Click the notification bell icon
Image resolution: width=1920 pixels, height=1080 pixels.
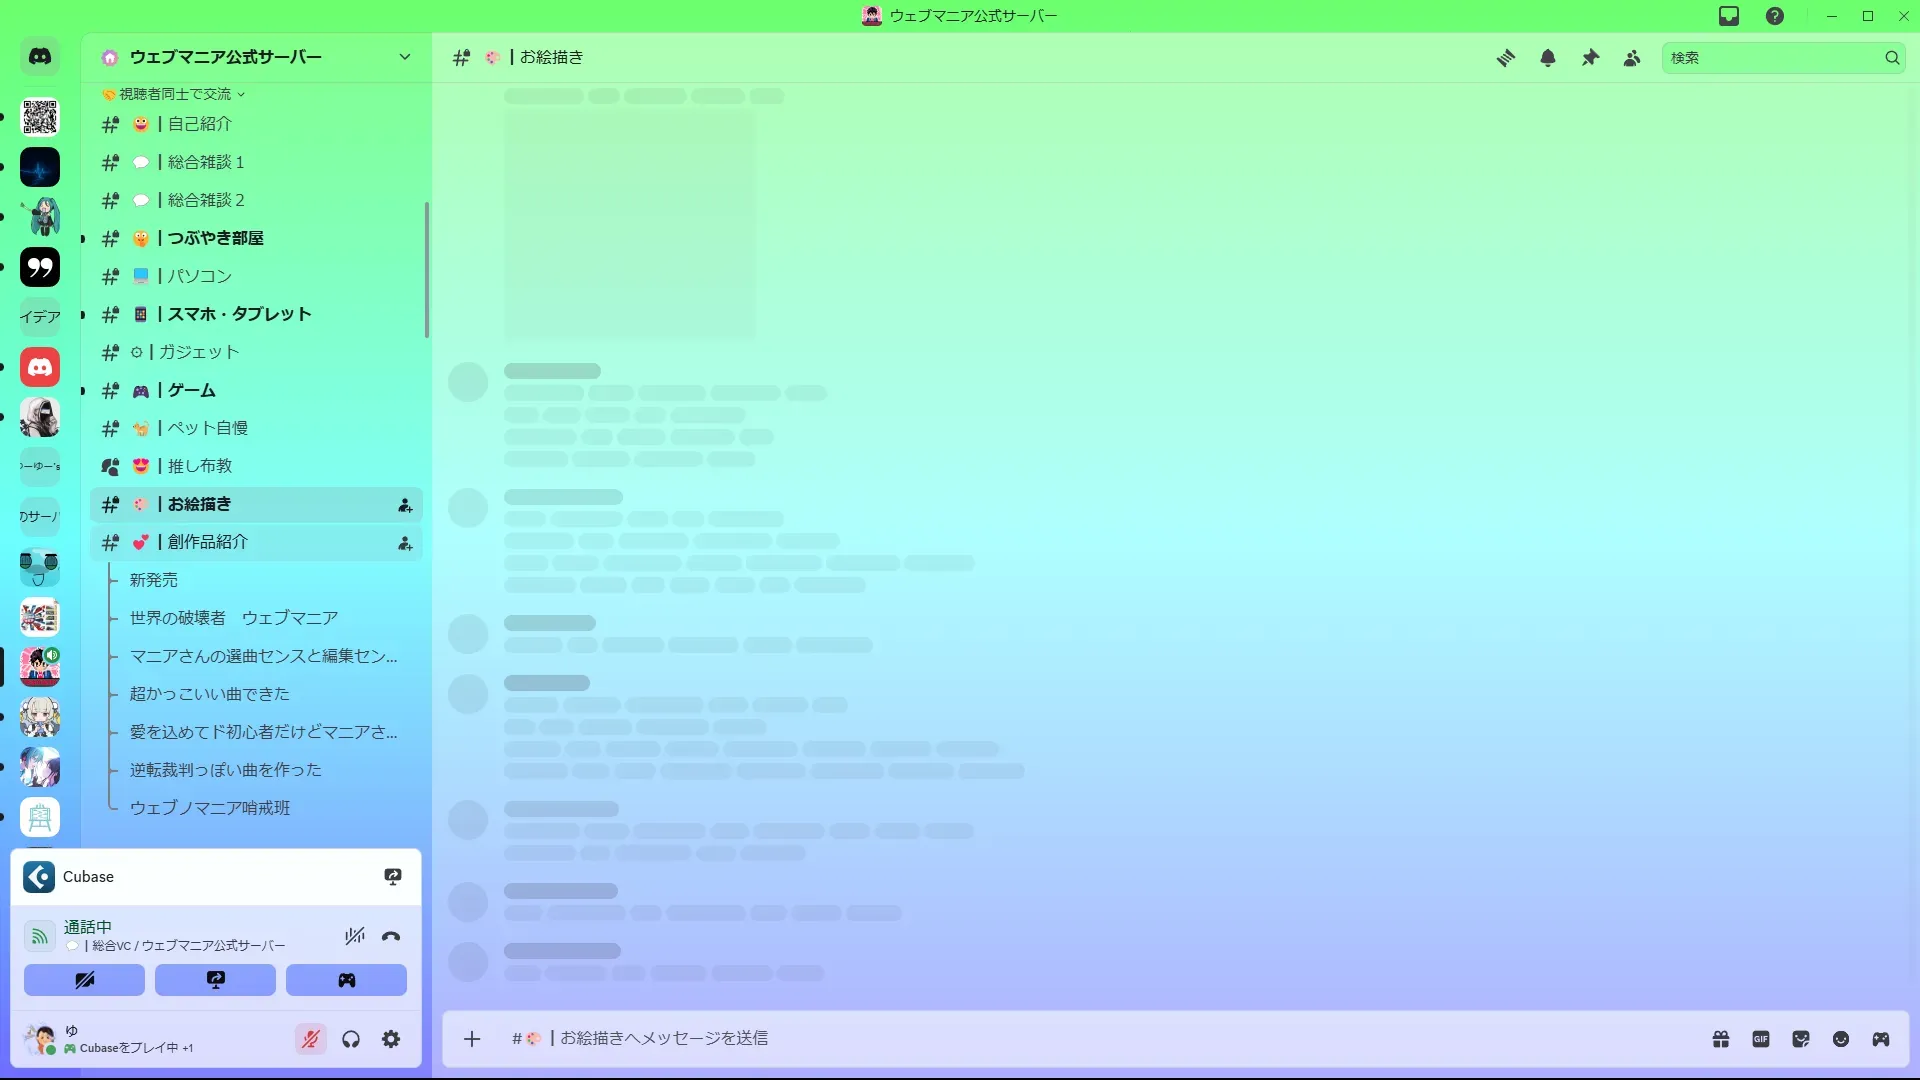coord(1548,58)
